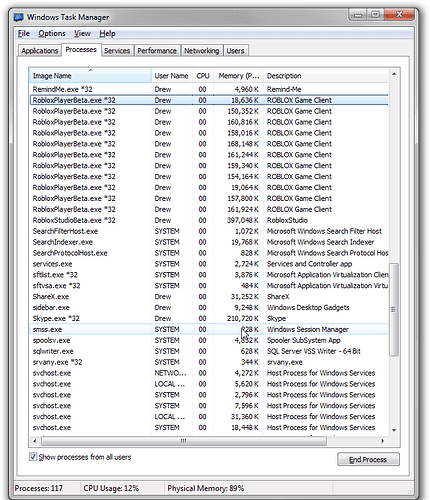Select the sqlwriter.exe process
430x500 pixels.
pyautogui.click(x=209, y=351)
